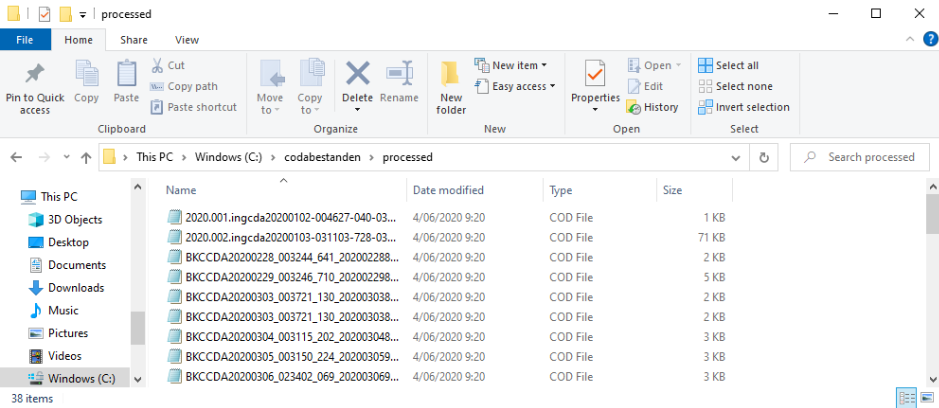The width and height of the screenshot is (939, 408).
Task: Click the blue Help question mark icon
Action: 930,40
